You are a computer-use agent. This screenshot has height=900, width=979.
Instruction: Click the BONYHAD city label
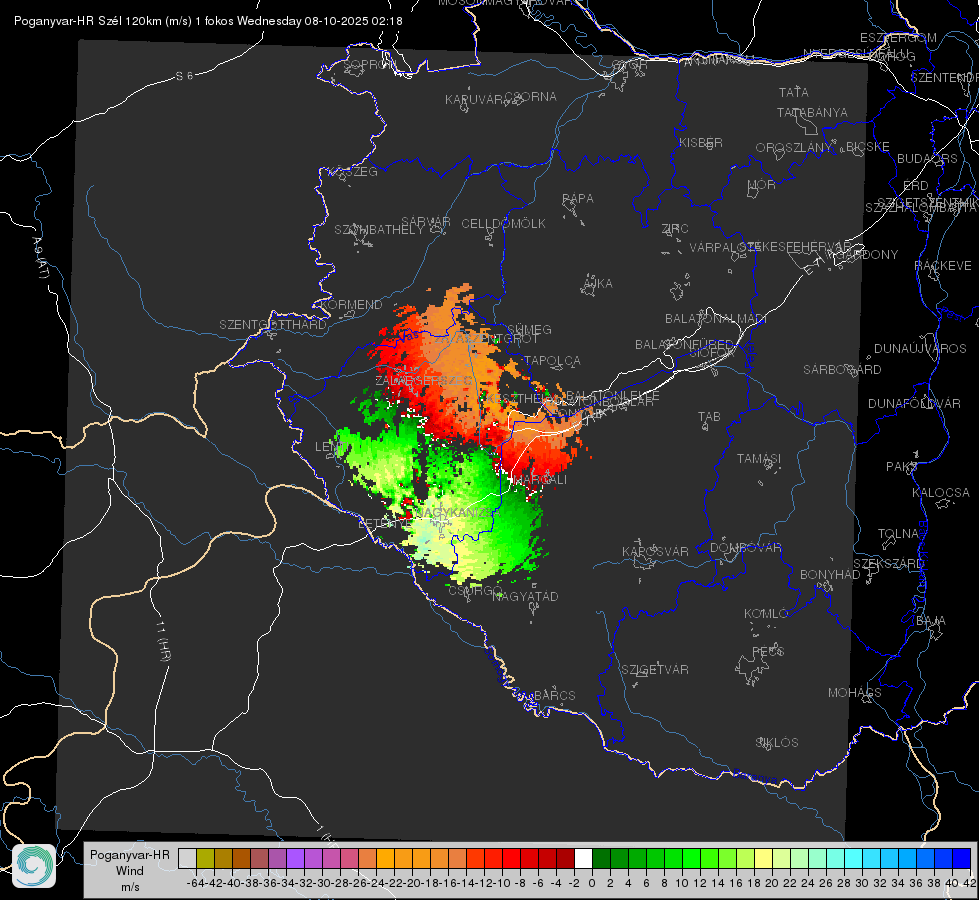830,574
